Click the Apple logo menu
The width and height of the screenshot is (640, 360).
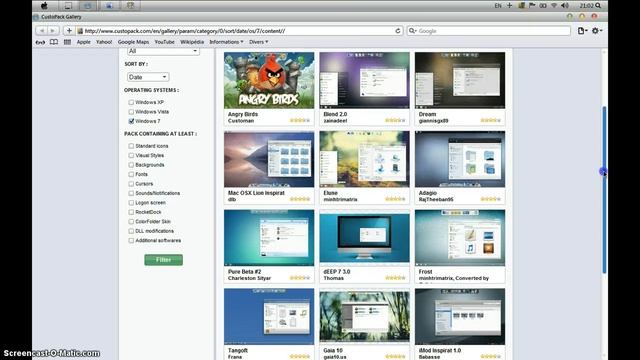point(44,5)
